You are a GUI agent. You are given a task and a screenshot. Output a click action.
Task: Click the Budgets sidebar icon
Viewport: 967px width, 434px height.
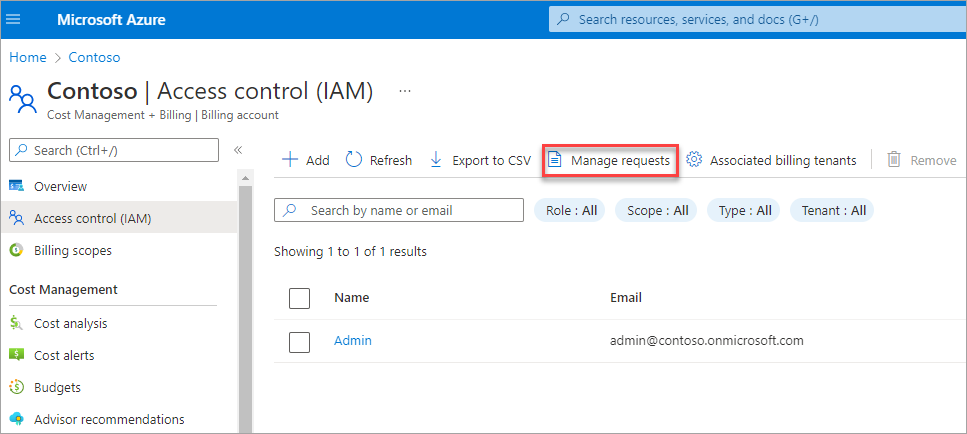click(16, 387)
